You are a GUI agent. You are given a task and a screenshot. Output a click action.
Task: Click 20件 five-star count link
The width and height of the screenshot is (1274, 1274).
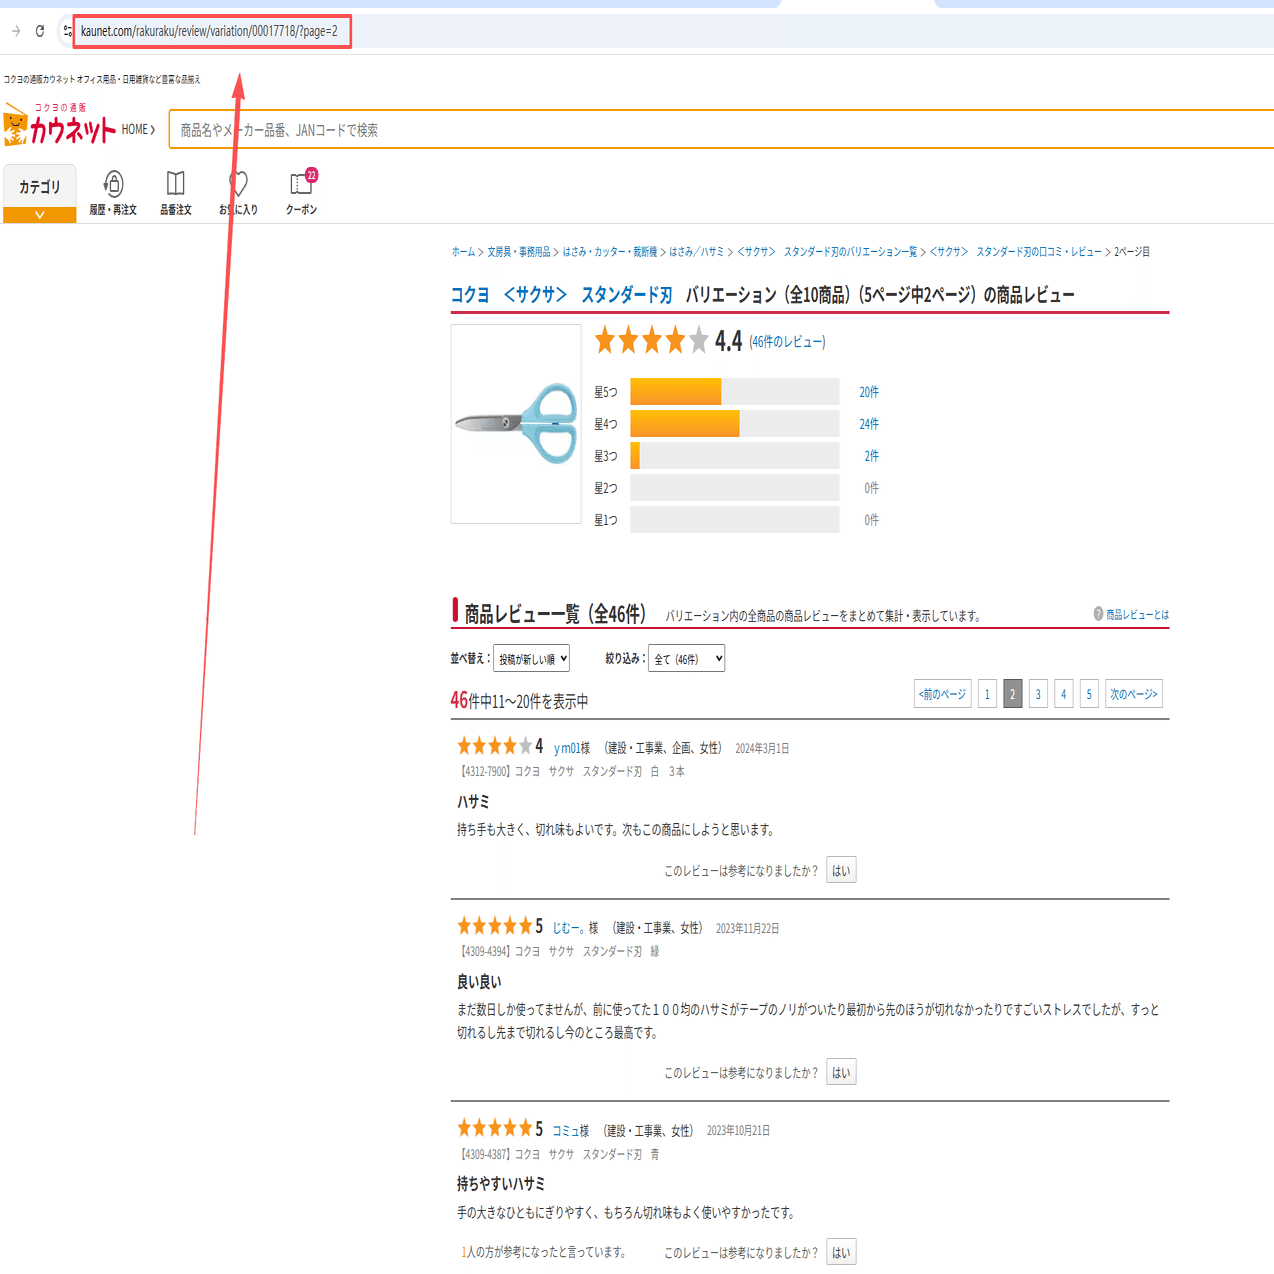(869, 392)
